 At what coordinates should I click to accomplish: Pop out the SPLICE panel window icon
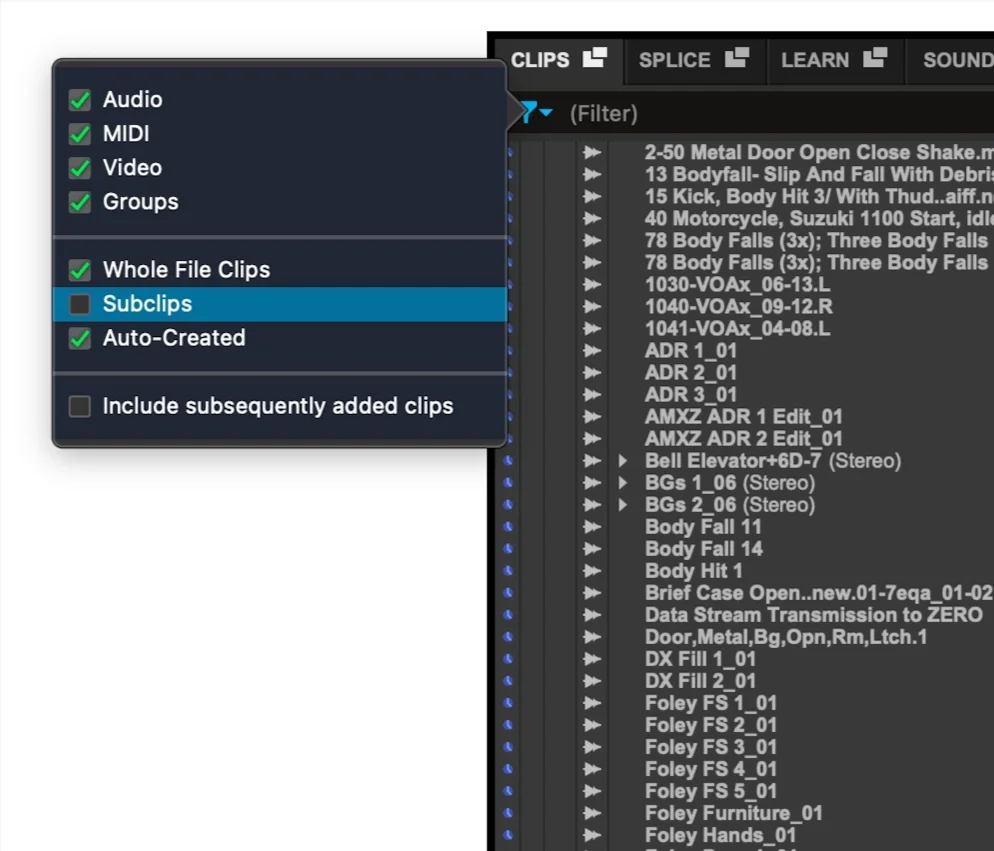(737, 57)
